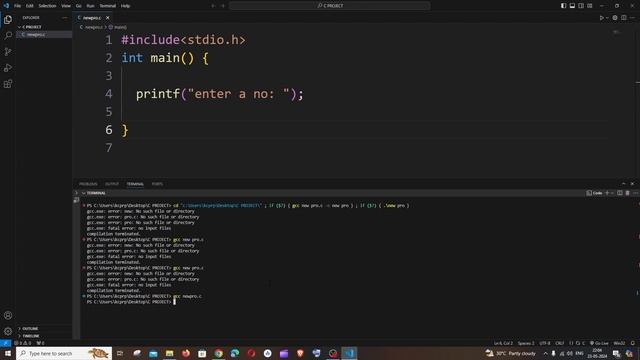Screen dimensions: 640x360
Task: Add a new terminal with plus icon
Action: [607, 193]
